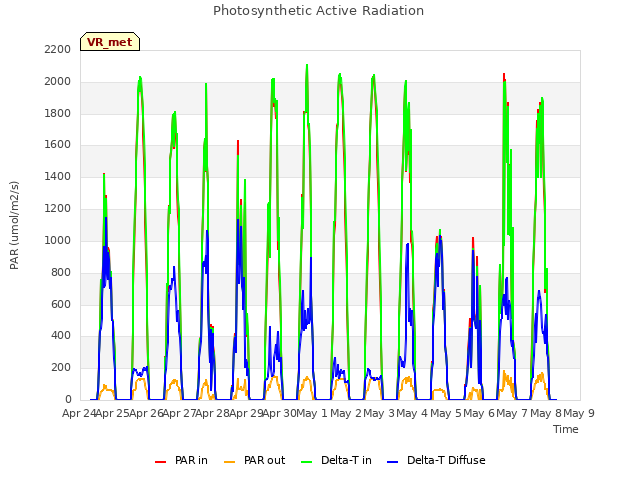The image size is (640, 480).
Task: Toggle the Delta-T Diffuse legend entry
Action: pos(436,460)
